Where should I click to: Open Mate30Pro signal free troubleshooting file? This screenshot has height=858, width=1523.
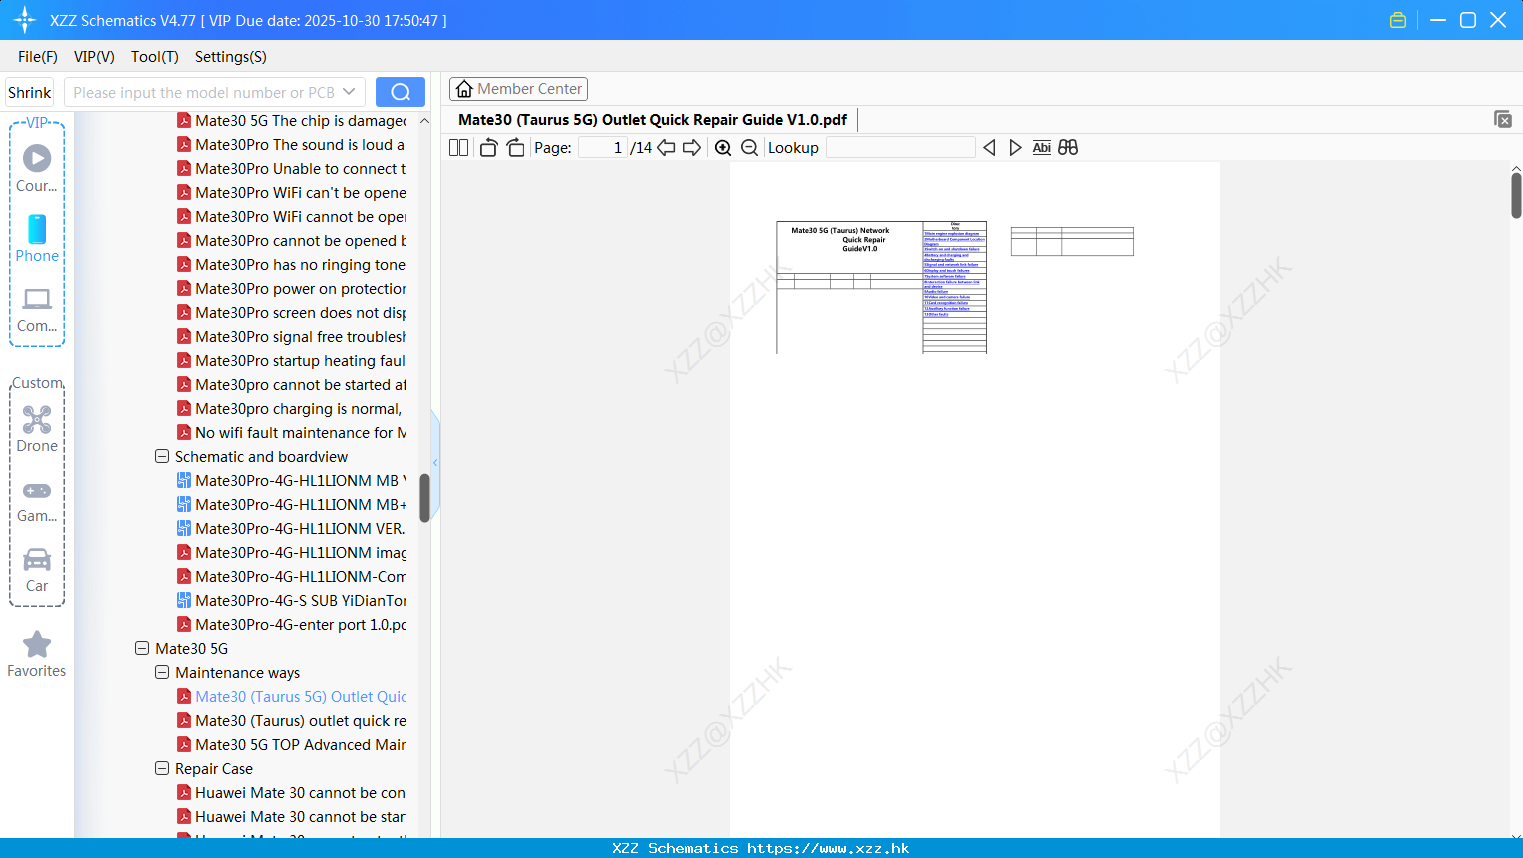292,336
